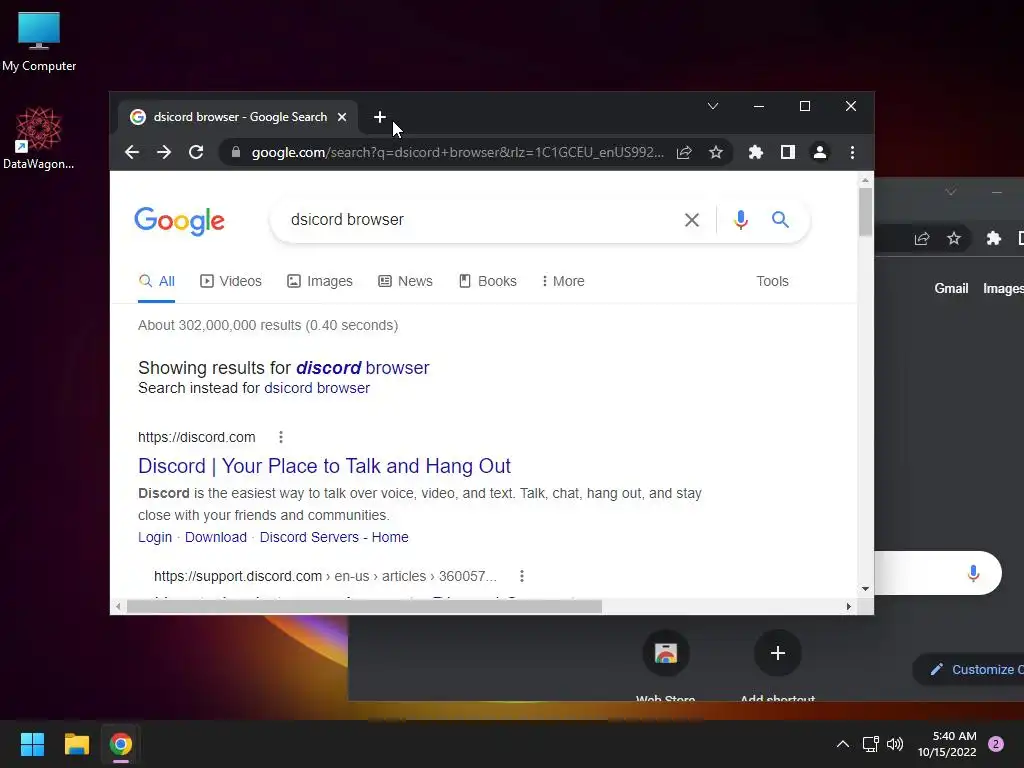Click Add shortcut plus in background window
The image size is (1024, 768).
pos(777,653)
